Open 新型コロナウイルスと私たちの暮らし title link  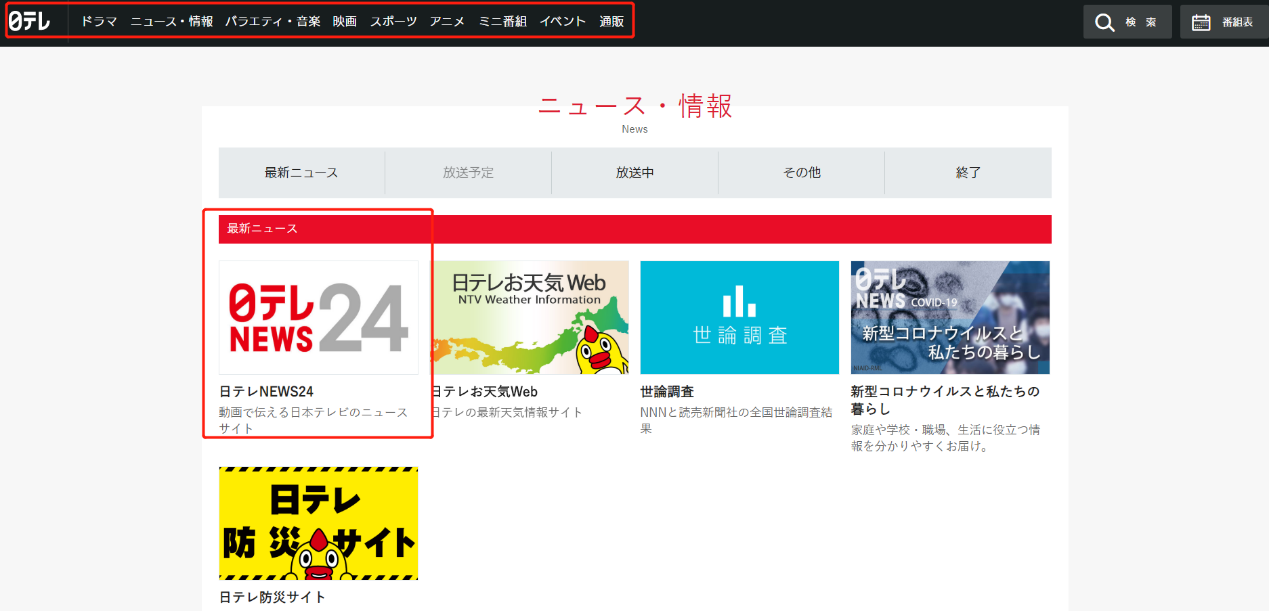[x=945, y=400]
